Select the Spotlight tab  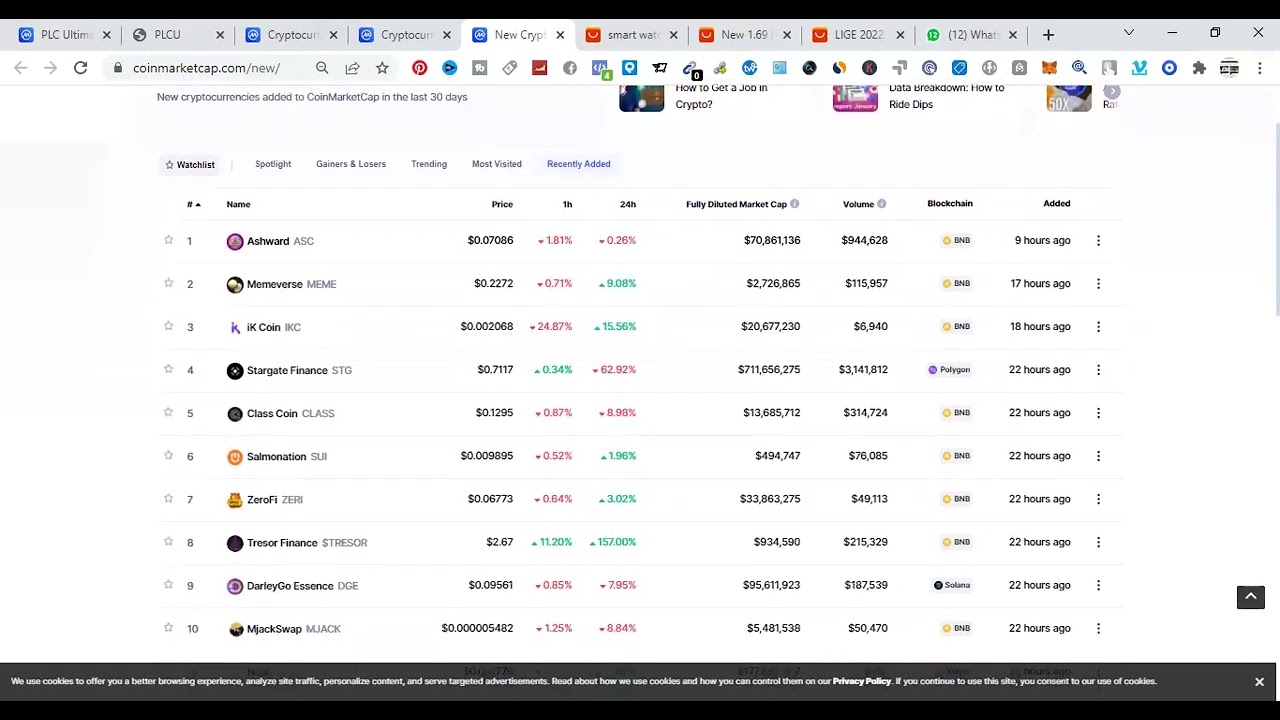point(273,164)
